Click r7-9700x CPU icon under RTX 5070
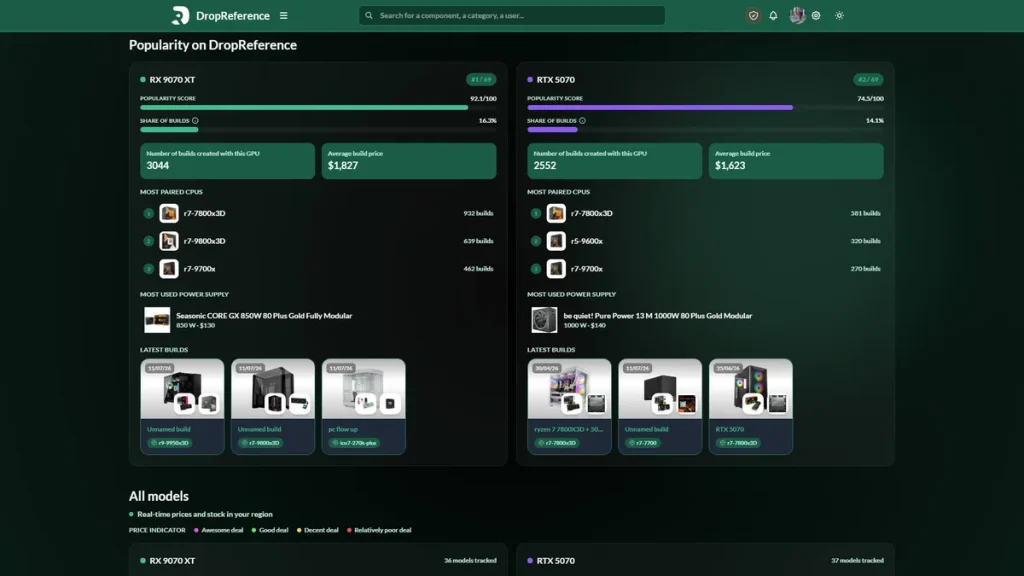The height and width of the screenshot is (576, 1024). 556,268
